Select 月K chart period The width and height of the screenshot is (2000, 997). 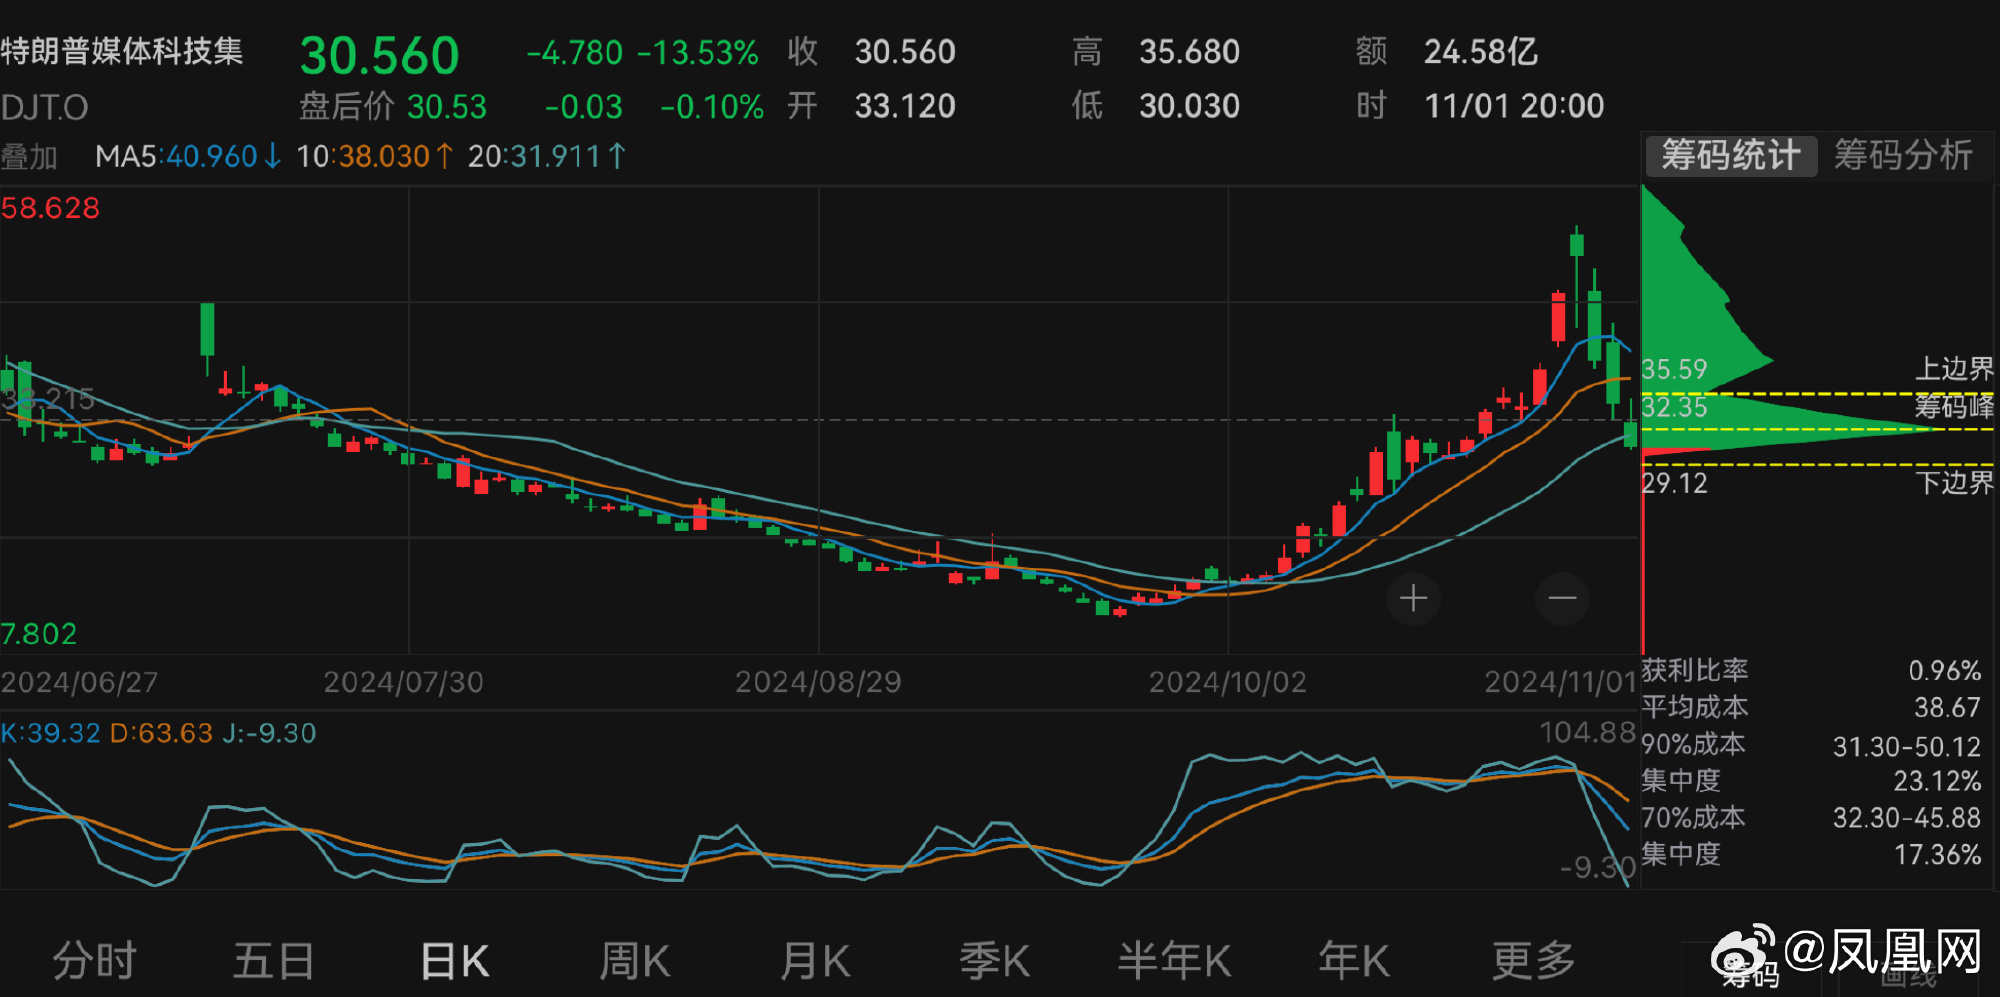click(x=815, y=961)
